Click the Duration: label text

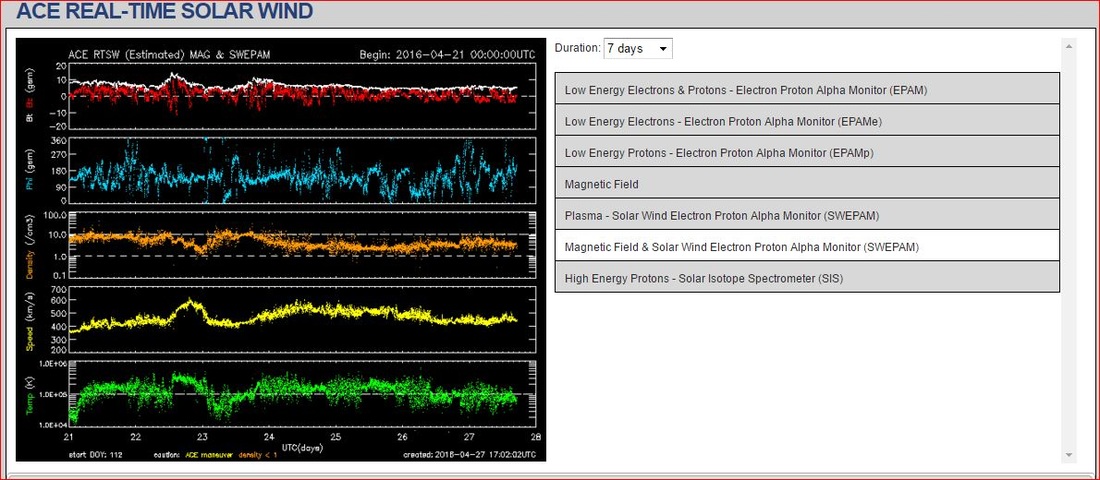click(577, 48)
